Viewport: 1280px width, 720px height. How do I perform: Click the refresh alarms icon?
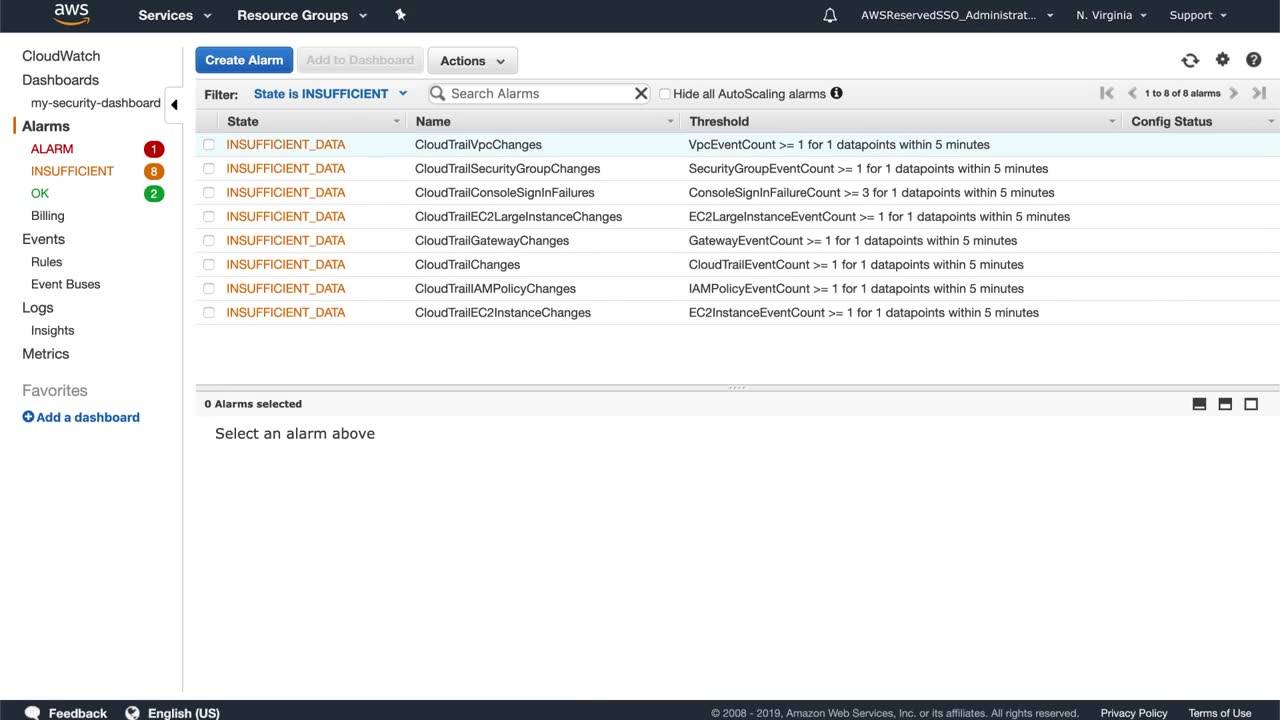coord(1190,61)
